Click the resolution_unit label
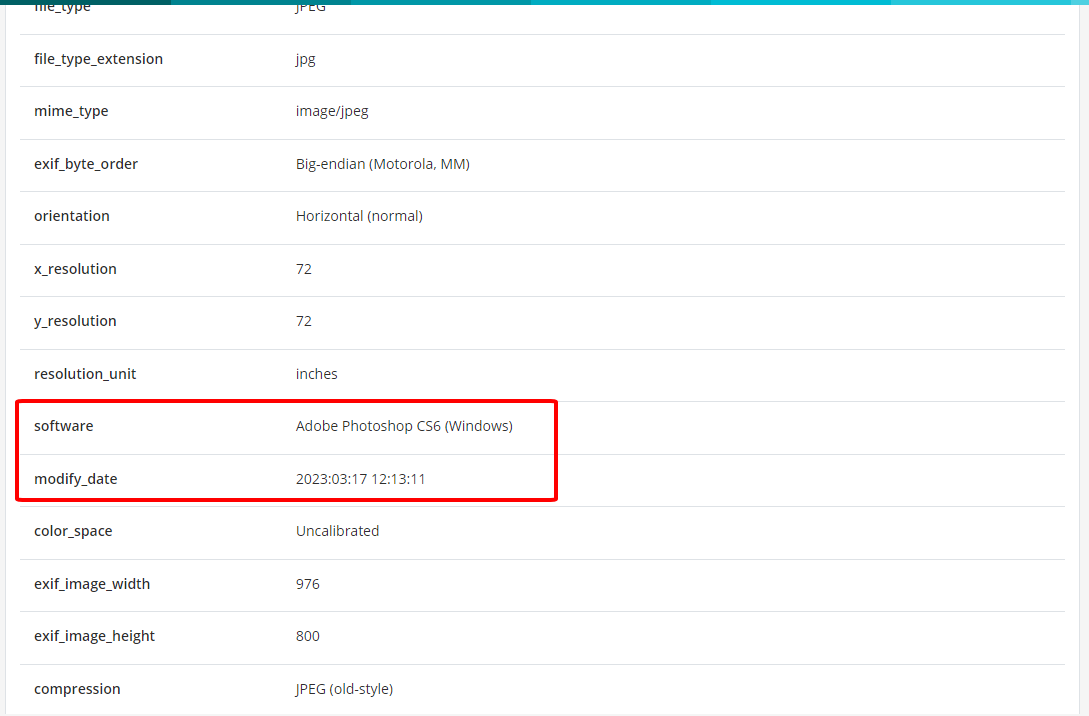1089x716 pixels. pyautogui.click(x=85, y=374)
